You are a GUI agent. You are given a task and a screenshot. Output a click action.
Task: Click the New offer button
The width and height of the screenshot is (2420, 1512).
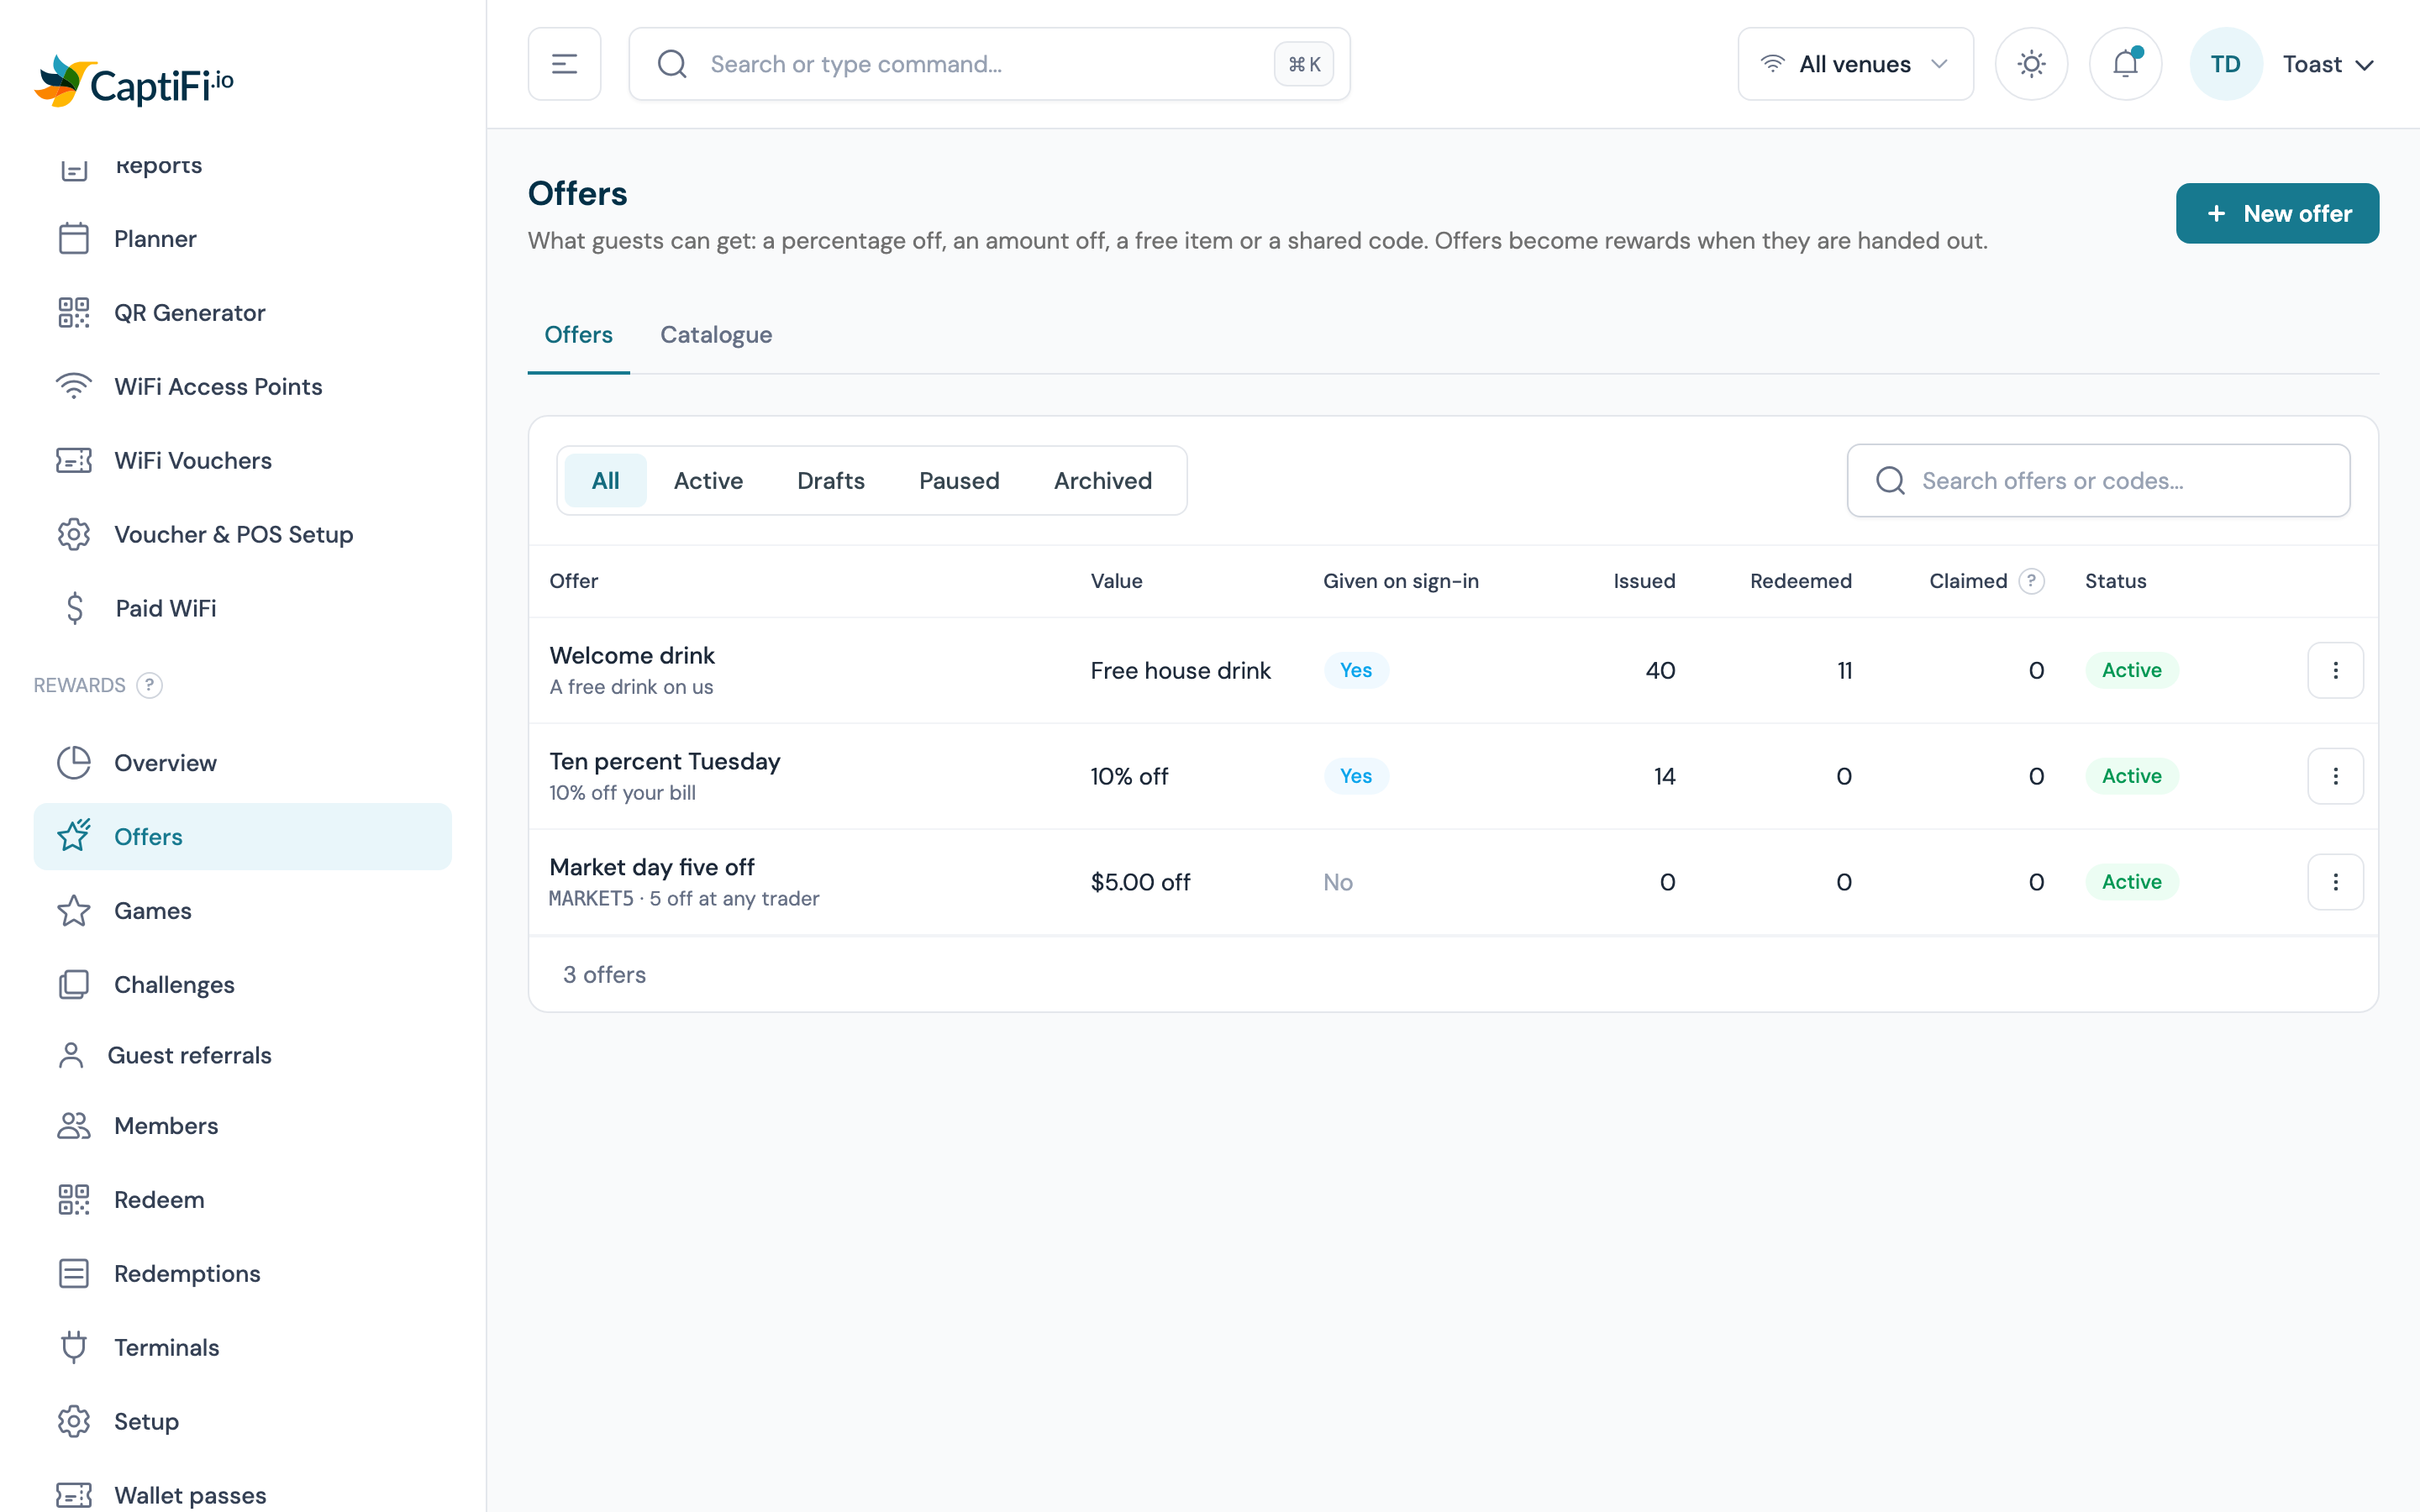coord(2277,213)
